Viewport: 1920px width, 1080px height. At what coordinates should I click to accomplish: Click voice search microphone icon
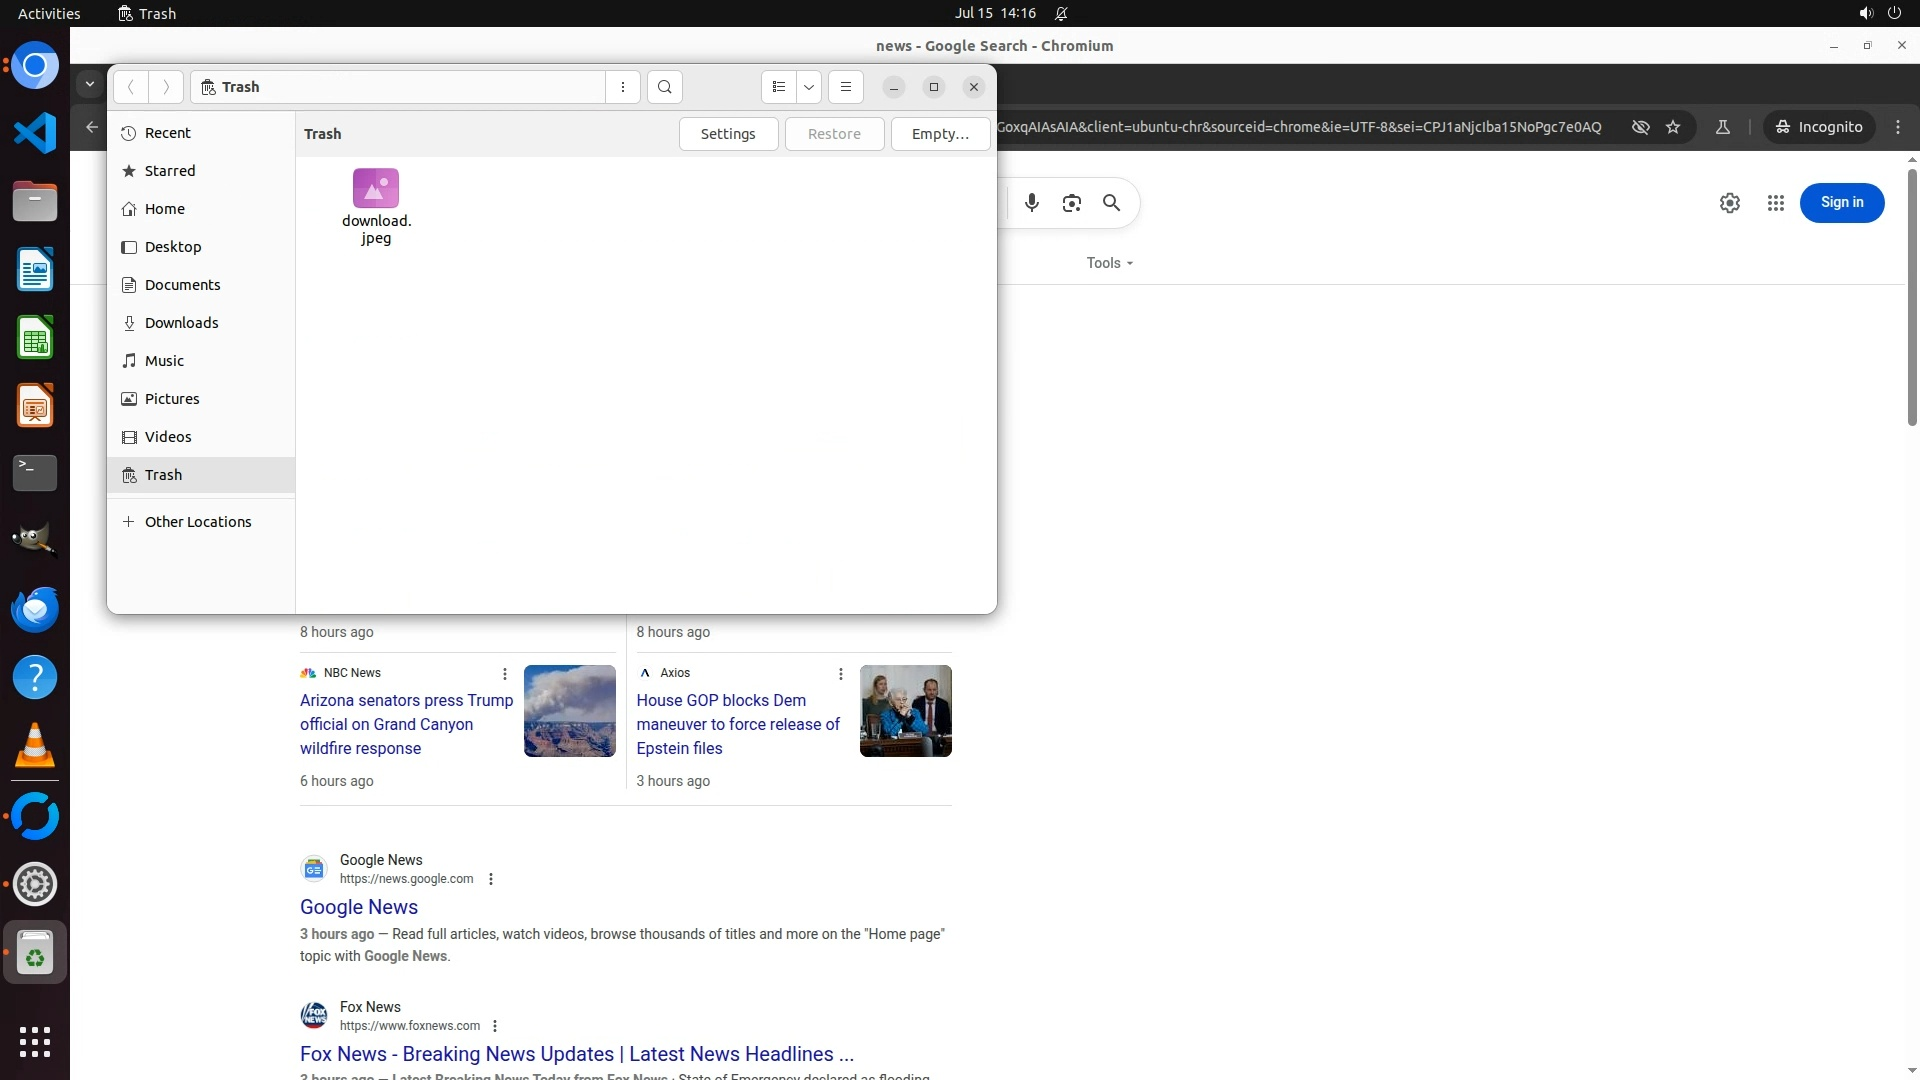pos(1032,203)
